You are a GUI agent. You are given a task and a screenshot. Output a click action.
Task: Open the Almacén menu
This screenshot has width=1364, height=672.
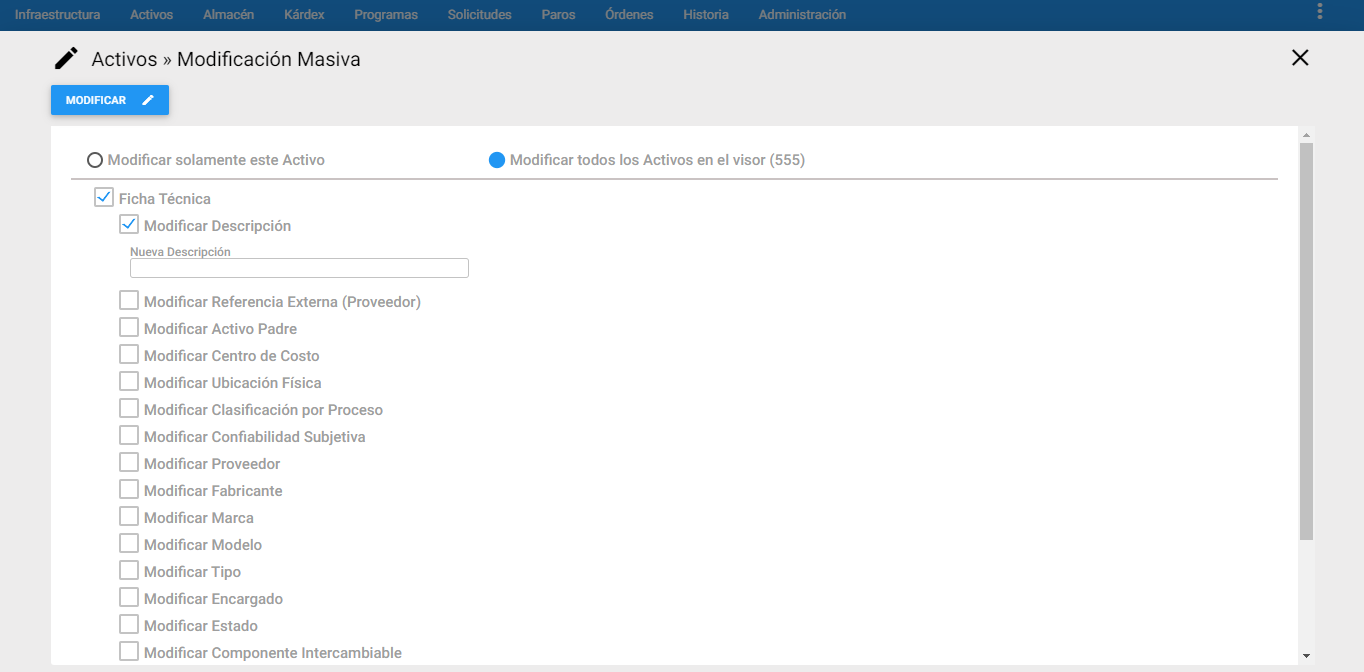tap(228, 15)
